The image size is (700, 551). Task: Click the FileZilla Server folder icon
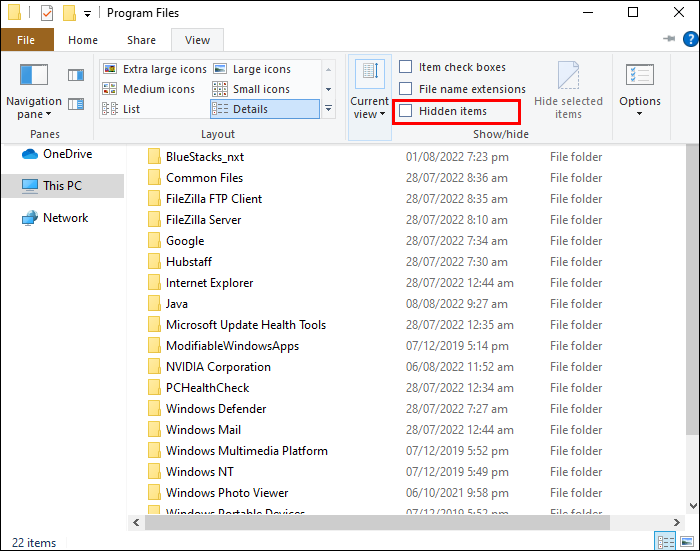154,220
